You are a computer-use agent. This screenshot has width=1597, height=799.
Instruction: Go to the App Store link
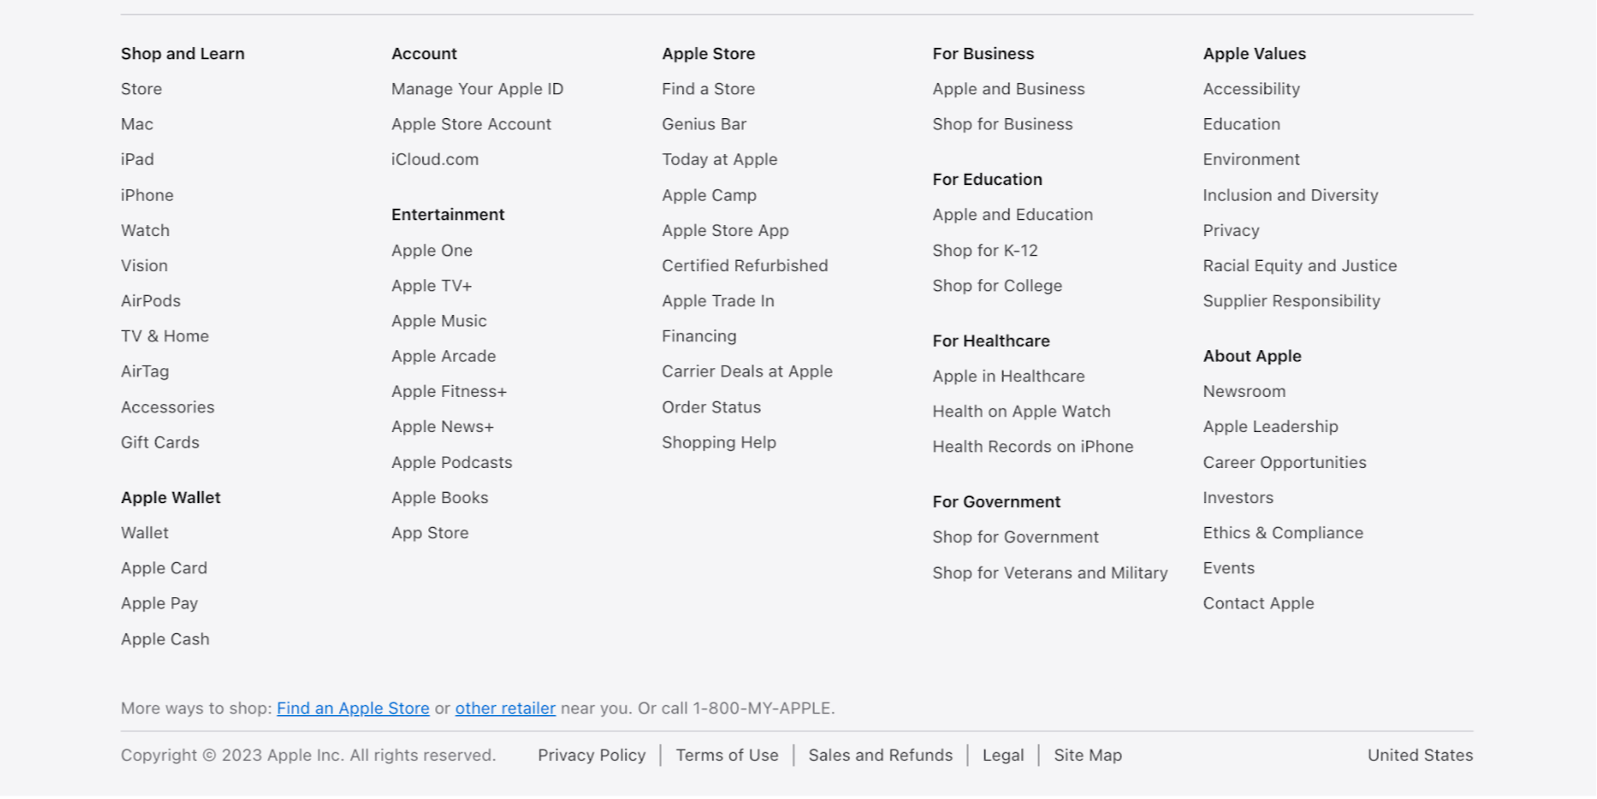430,533
